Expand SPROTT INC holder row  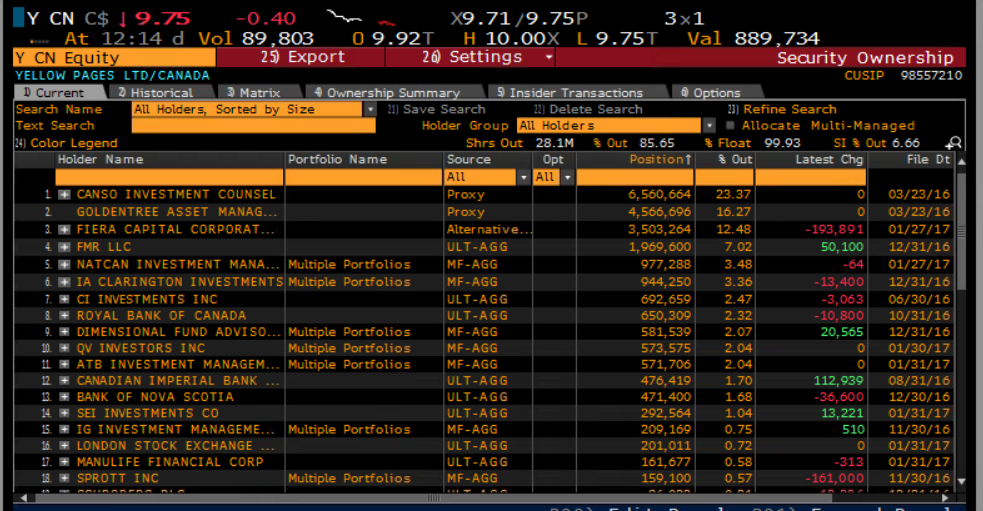(64, 479)
